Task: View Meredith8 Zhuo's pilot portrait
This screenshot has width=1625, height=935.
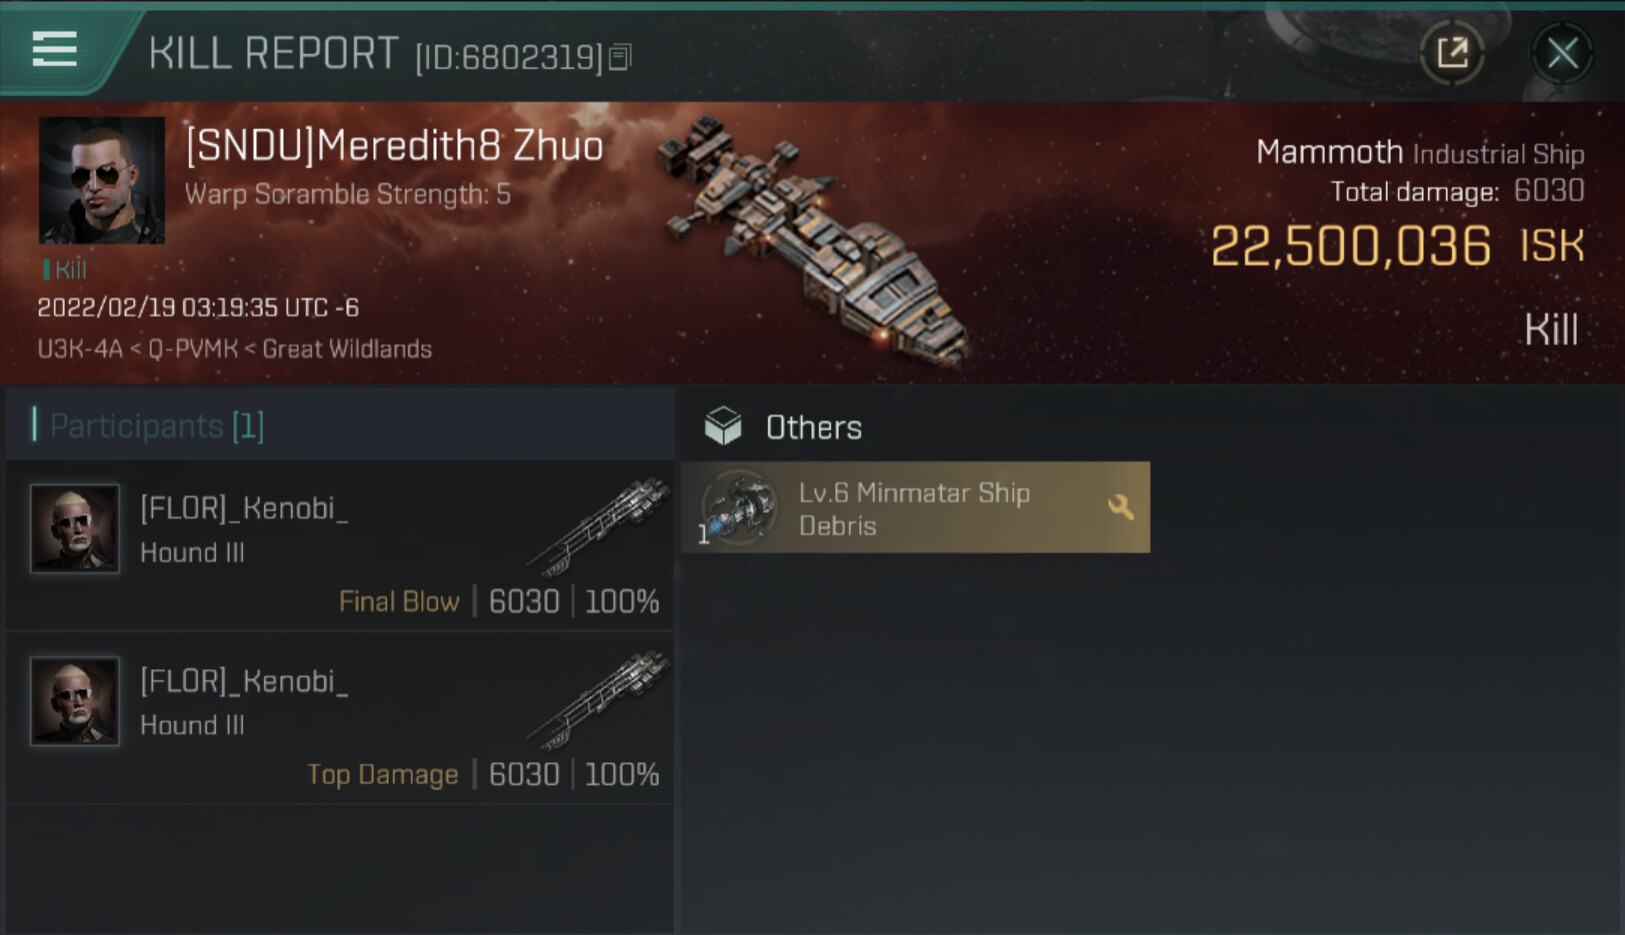Action: click(x=101, y=180)
